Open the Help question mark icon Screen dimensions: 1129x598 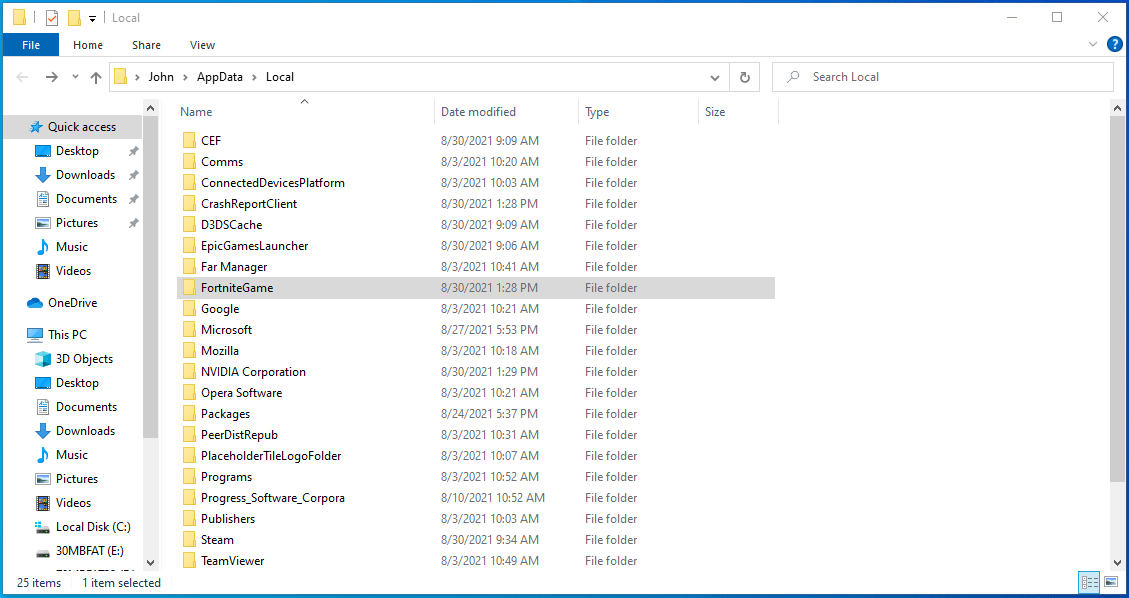[1115, 44]
